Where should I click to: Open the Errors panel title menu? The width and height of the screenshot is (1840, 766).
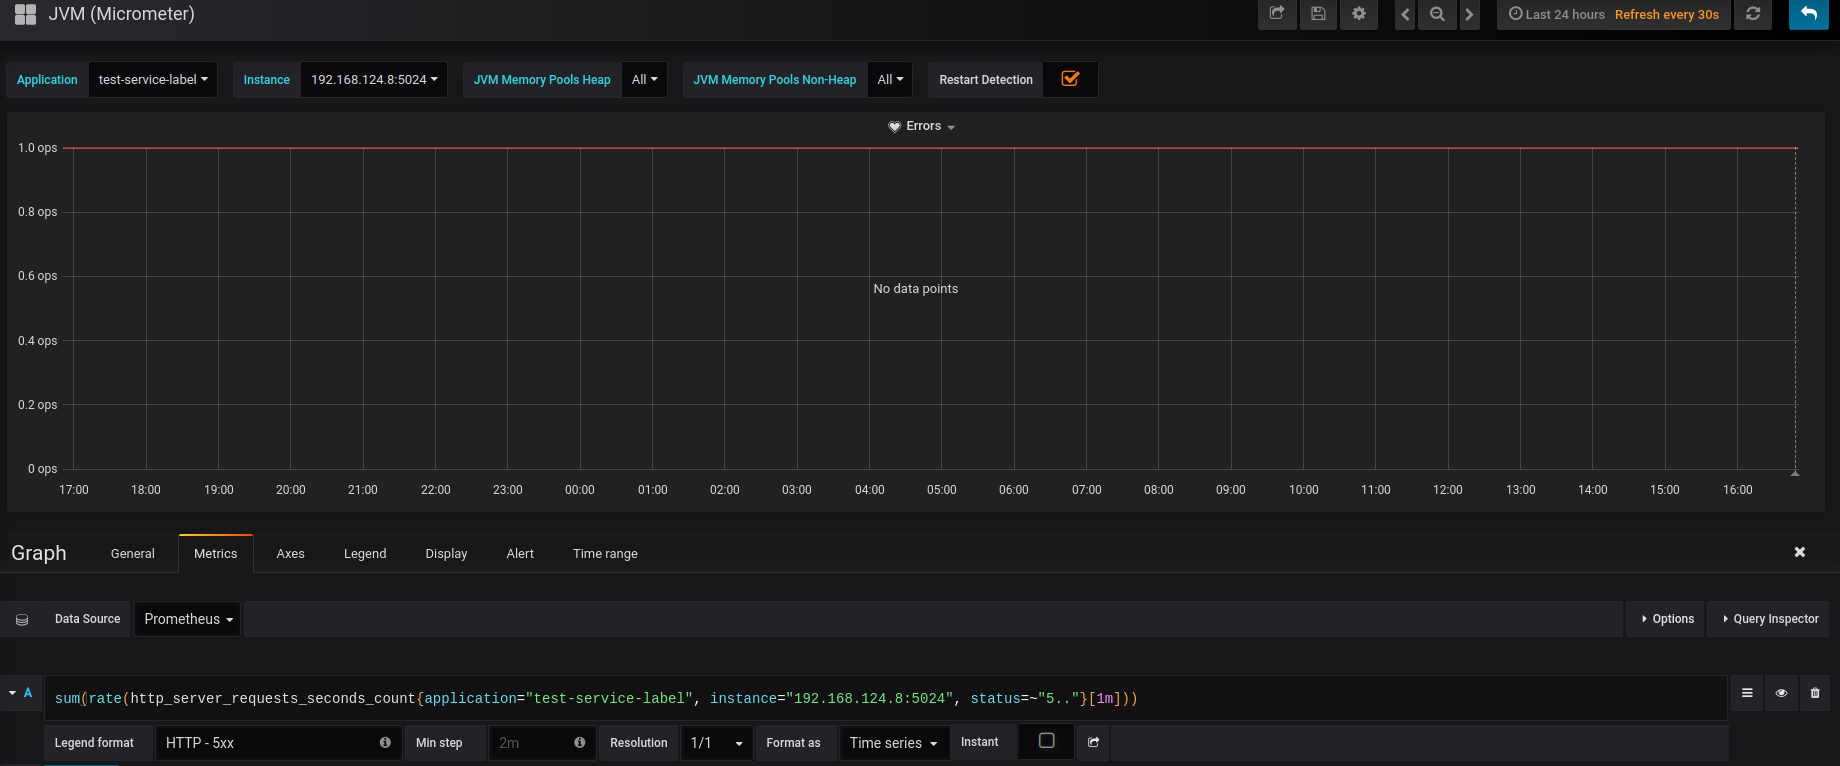point(922,126)
